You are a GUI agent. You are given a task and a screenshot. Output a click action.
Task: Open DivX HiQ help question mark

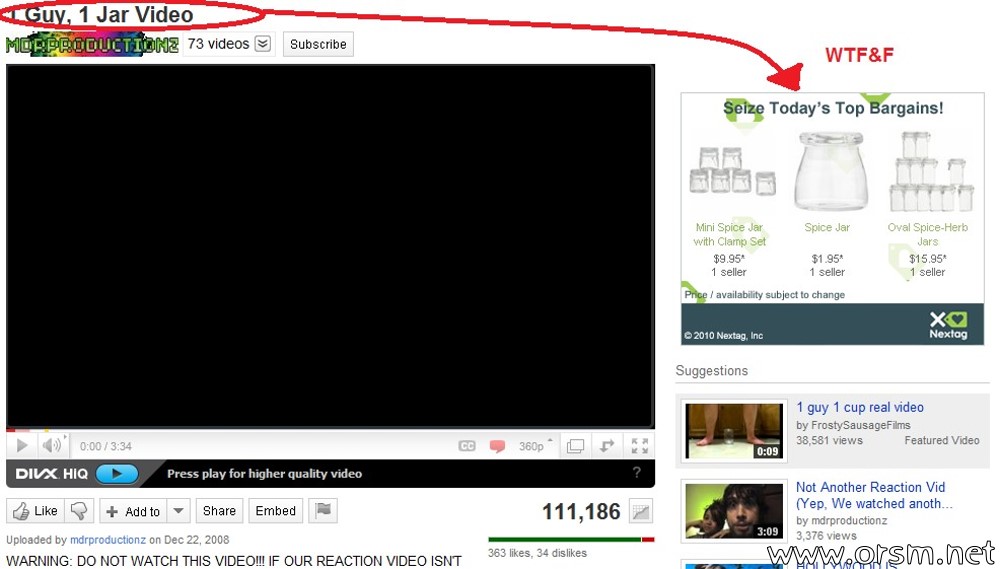tap(636, 473)
